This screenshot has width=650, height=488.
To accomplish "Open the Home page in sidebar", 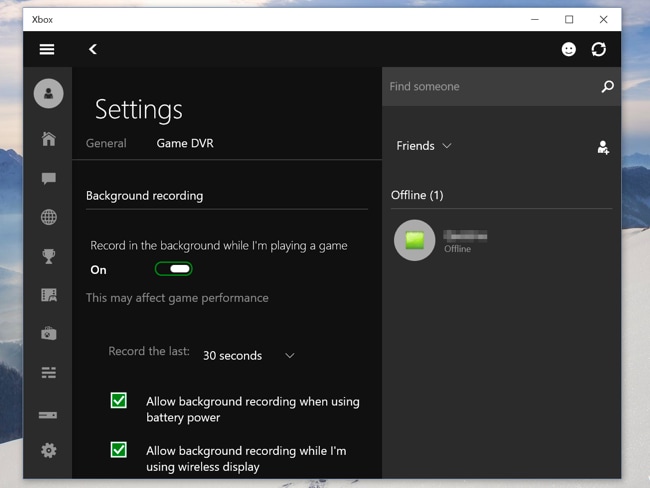I will (48, 139).
